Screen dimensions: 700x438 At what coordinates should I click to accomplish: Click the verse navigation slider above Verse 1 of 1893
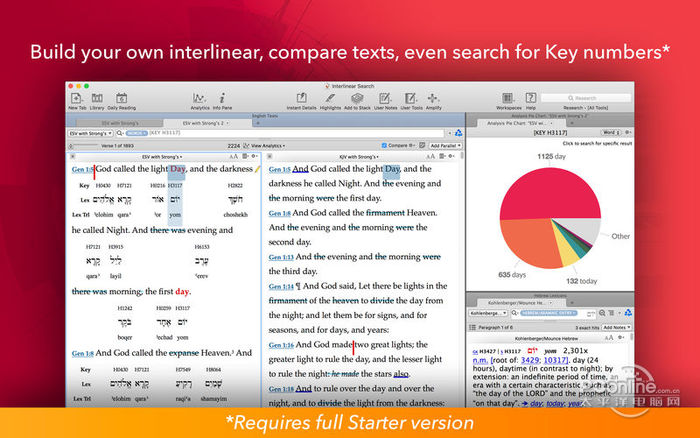pos(84,146)
